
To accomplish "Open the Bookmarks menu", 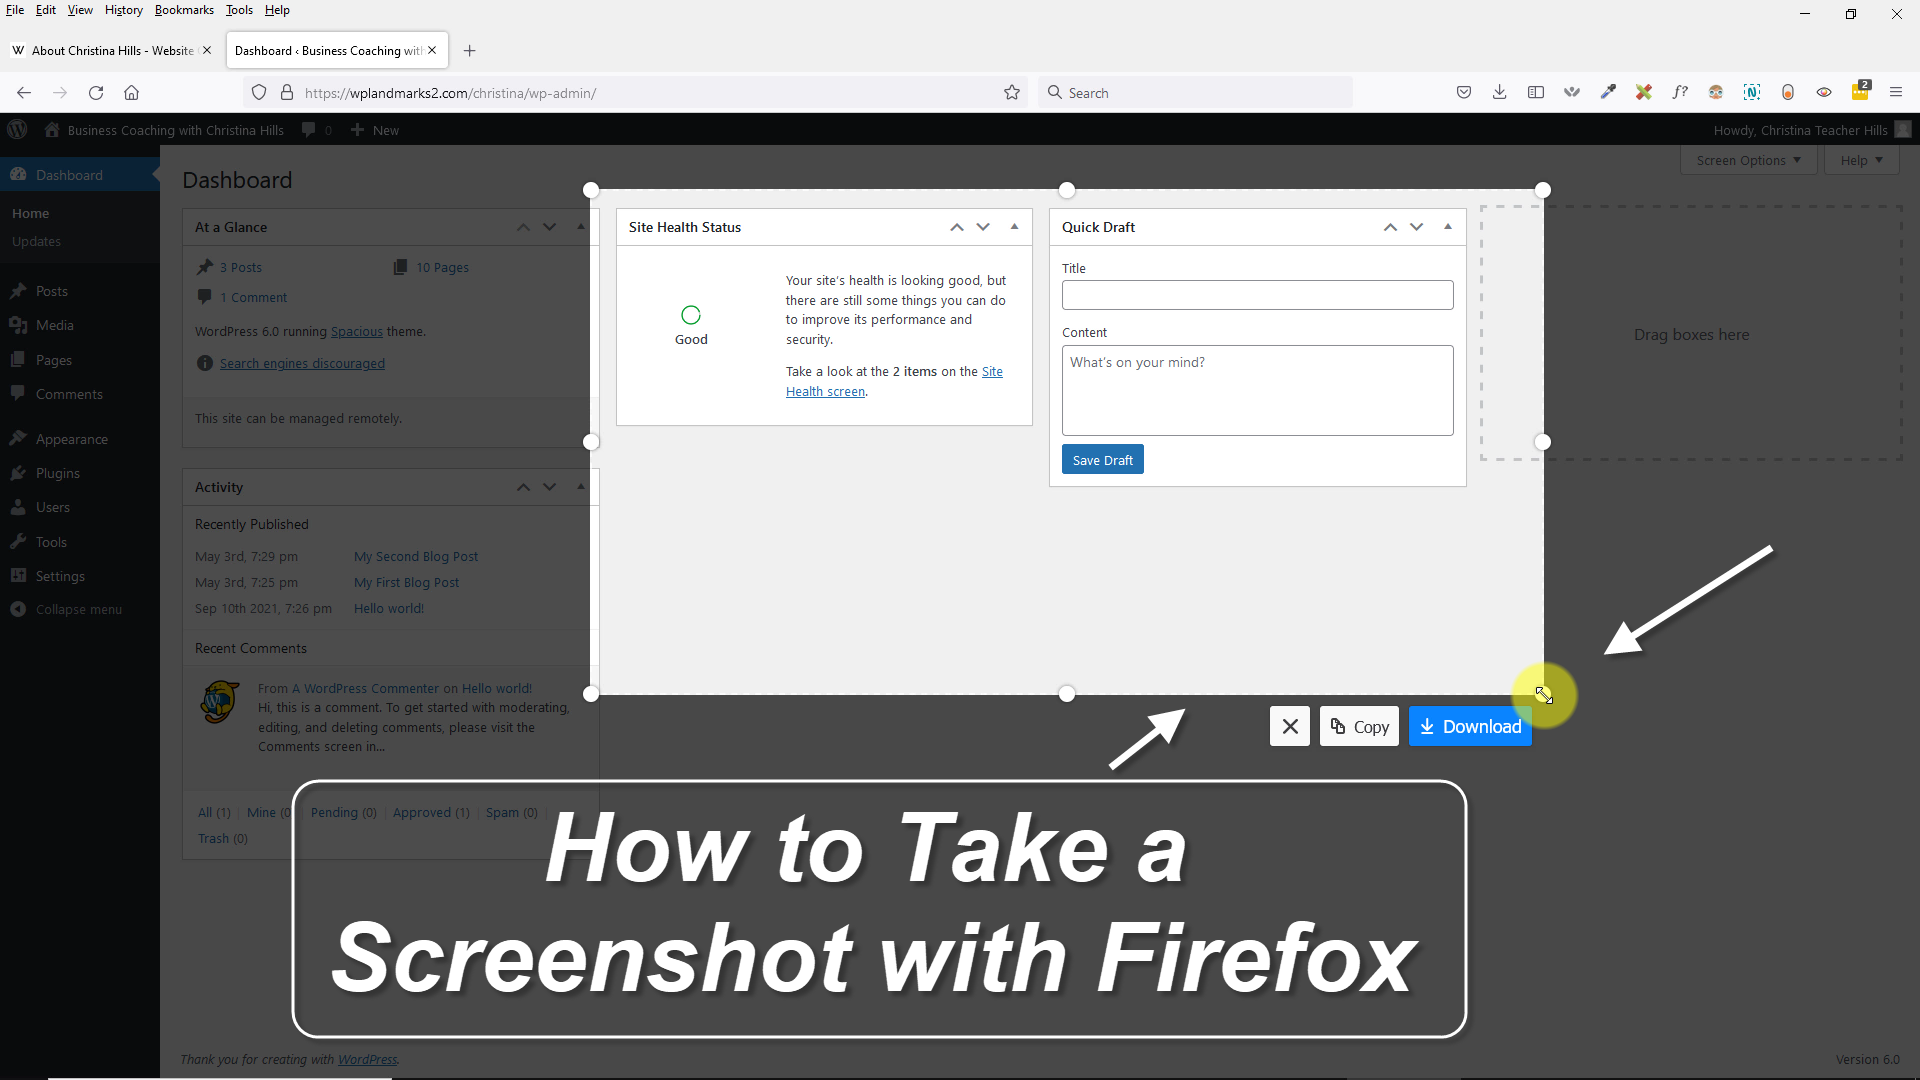I will pos(184,10).
